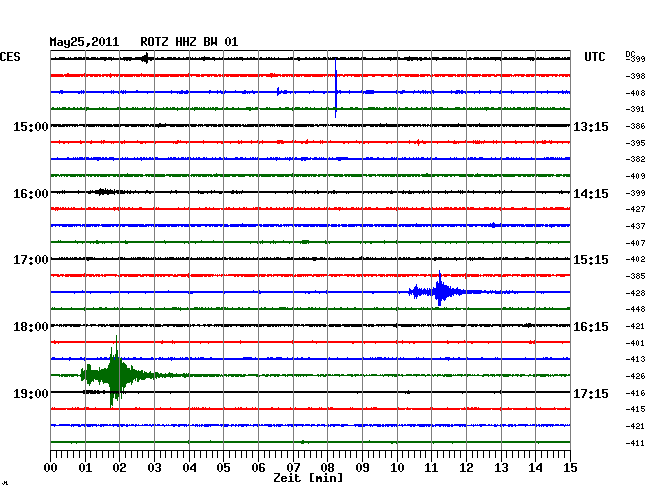Click the 19:00 local time label
The width and height of the screenshot is (650, 494).
coord(31,394)
